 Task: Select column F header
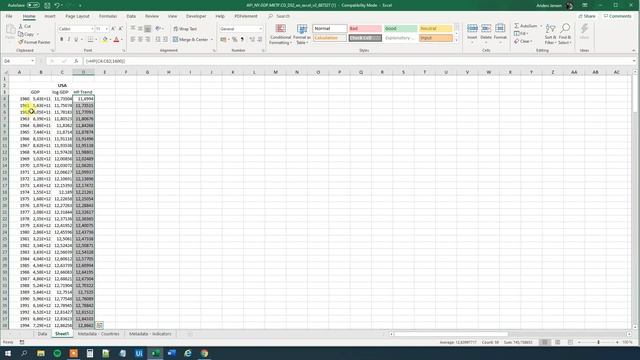pyautogui.click(x=126, y=72)
